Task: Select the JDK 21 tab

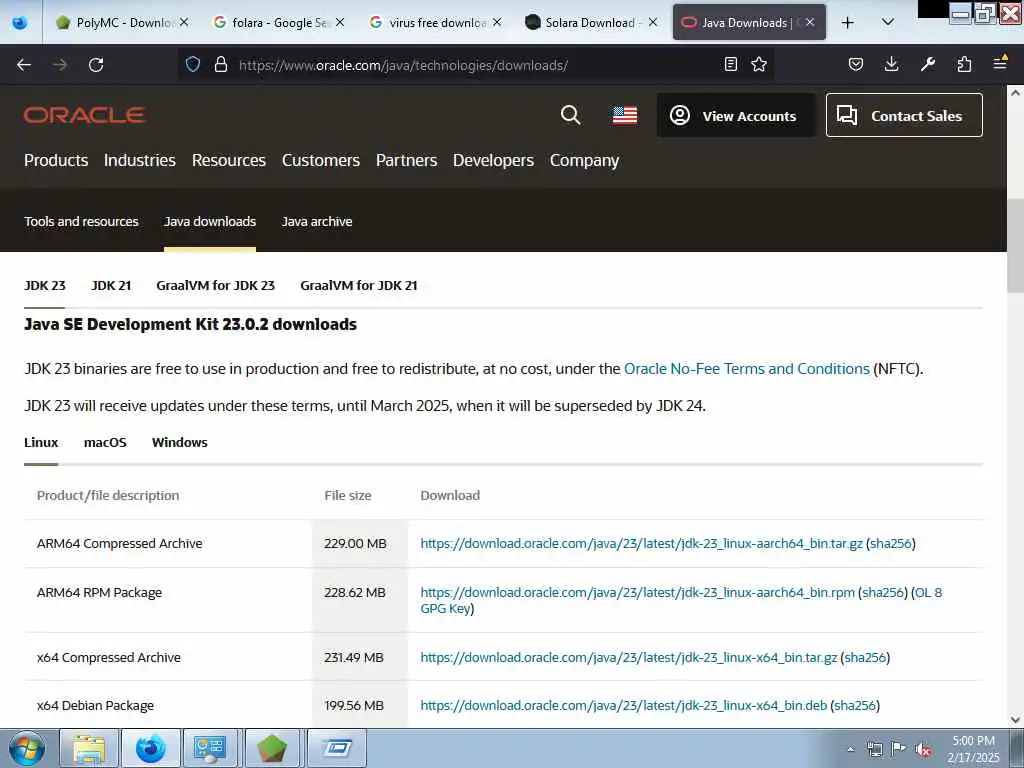Action: (111, 285)
